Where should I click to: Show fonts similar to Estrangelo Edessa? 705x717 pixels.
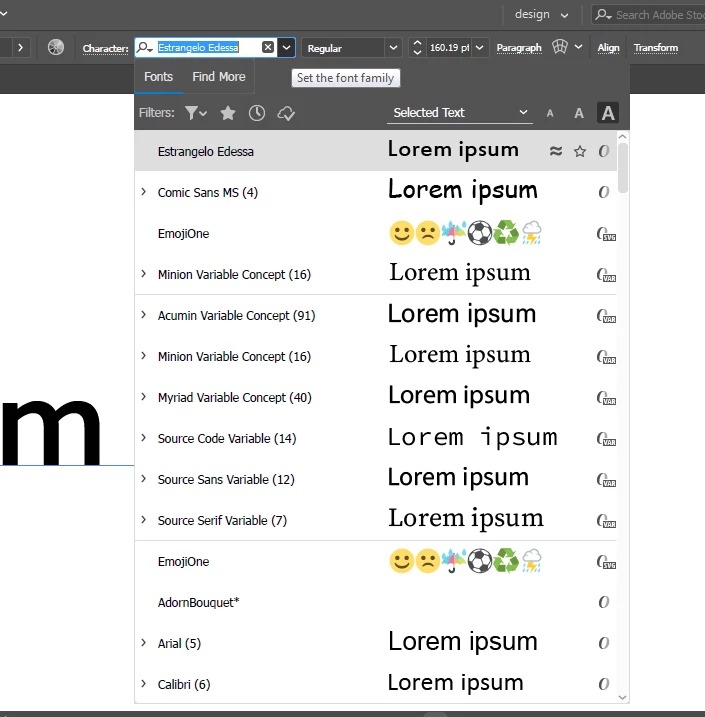click(x=556, y=151)
